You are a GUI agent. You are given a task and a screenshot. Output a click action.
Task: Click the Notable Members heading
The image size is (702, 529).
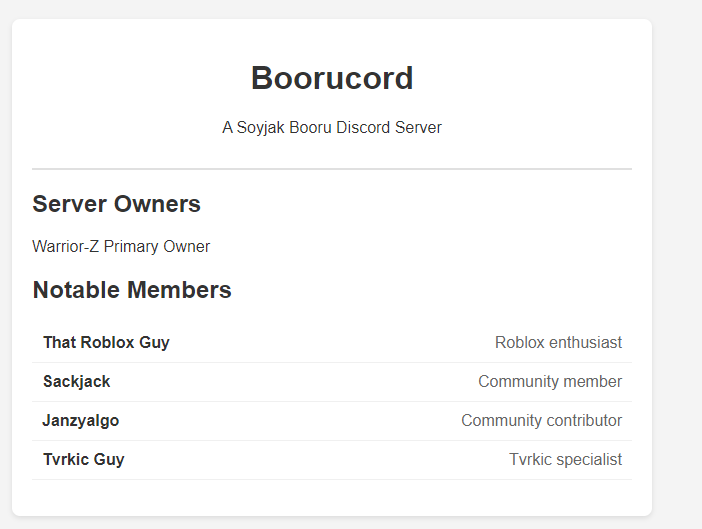click(132, 290)
